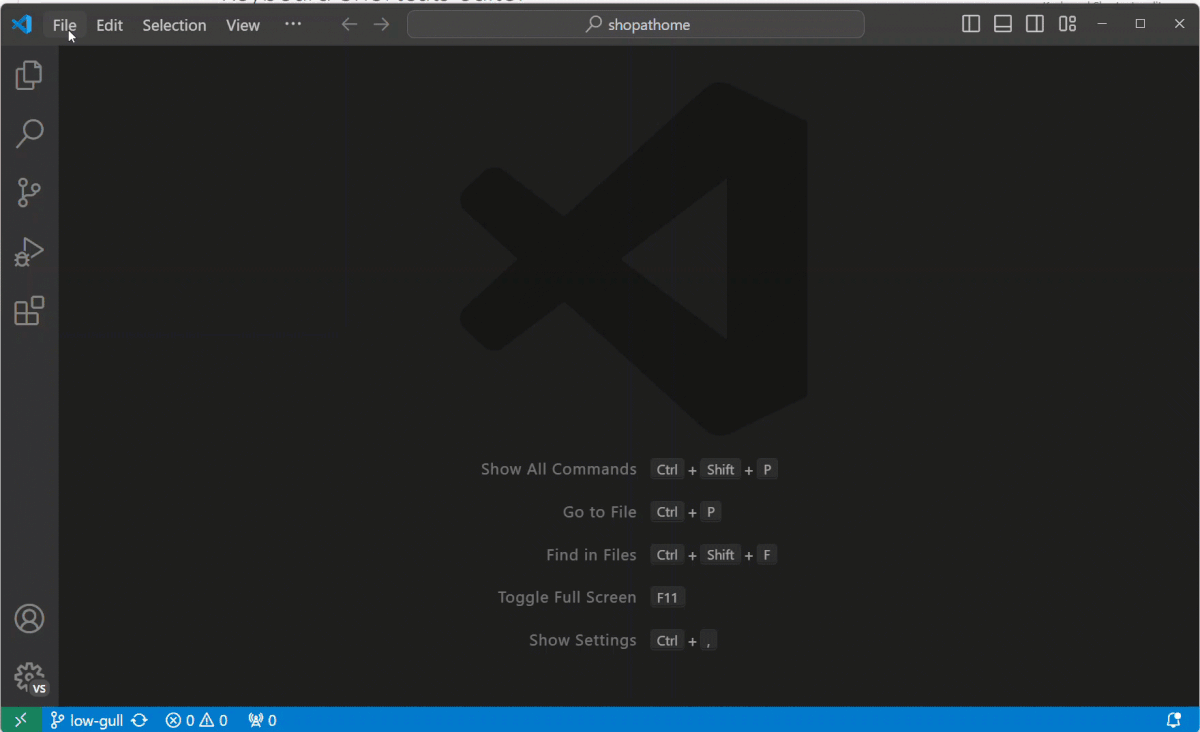Click the remote connection icon in status bar
Viewport: 1200px width, 732px height.
tap(20, 719)
